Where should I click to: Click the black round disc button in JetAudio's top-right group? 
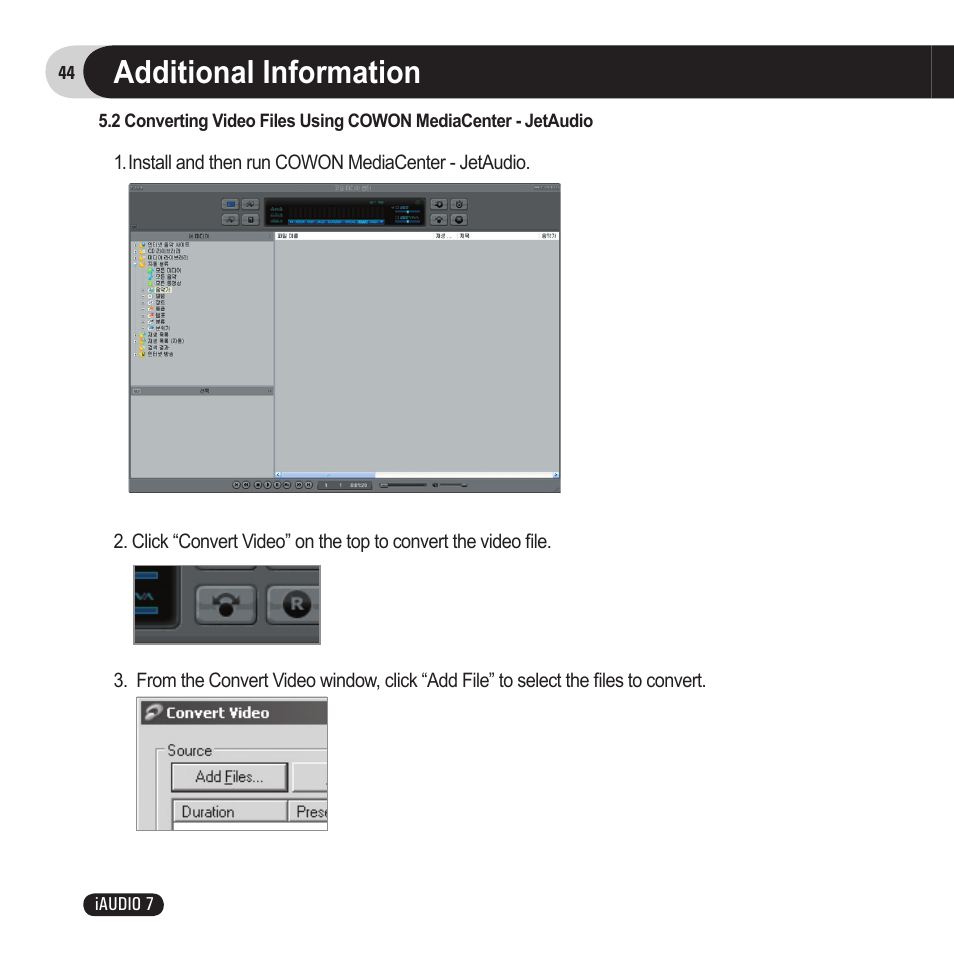pyautogui.click(x=459, y=220)
